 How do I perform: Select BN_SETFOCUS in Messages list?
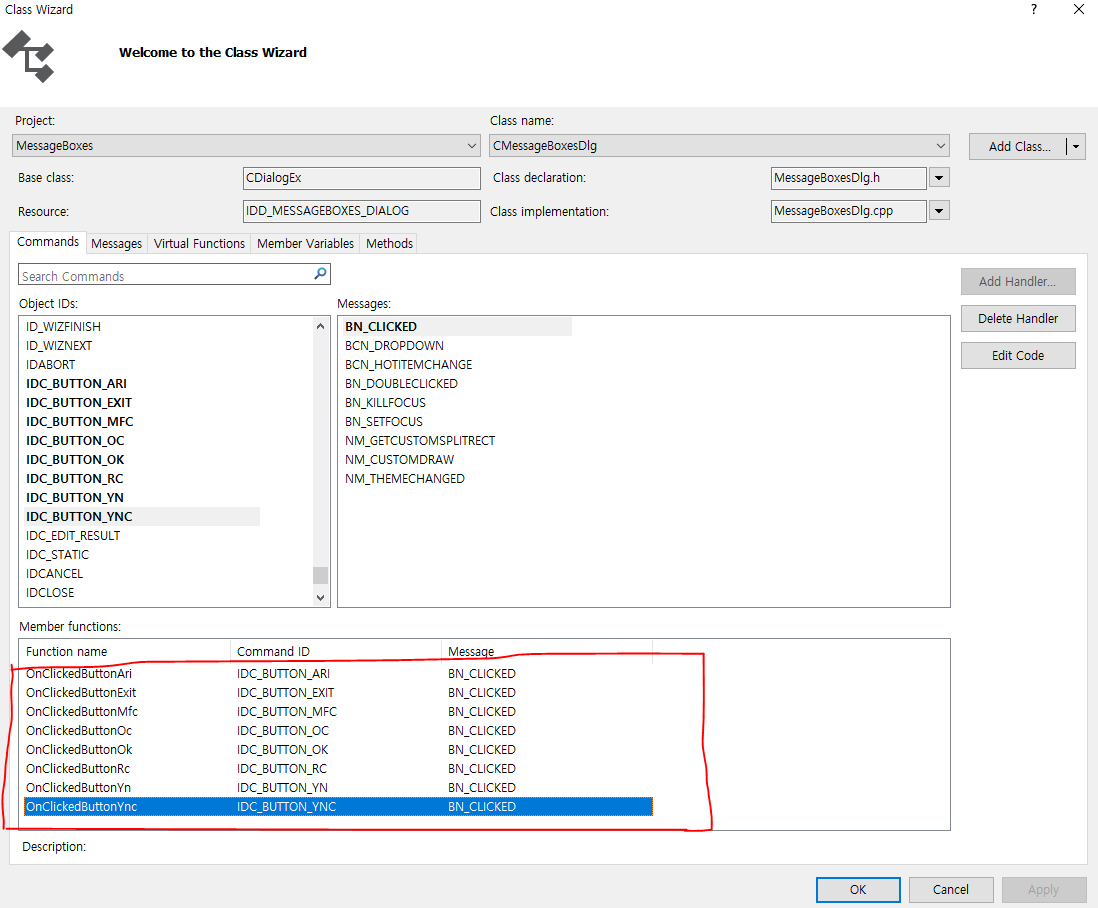click(x=384, y=421)
